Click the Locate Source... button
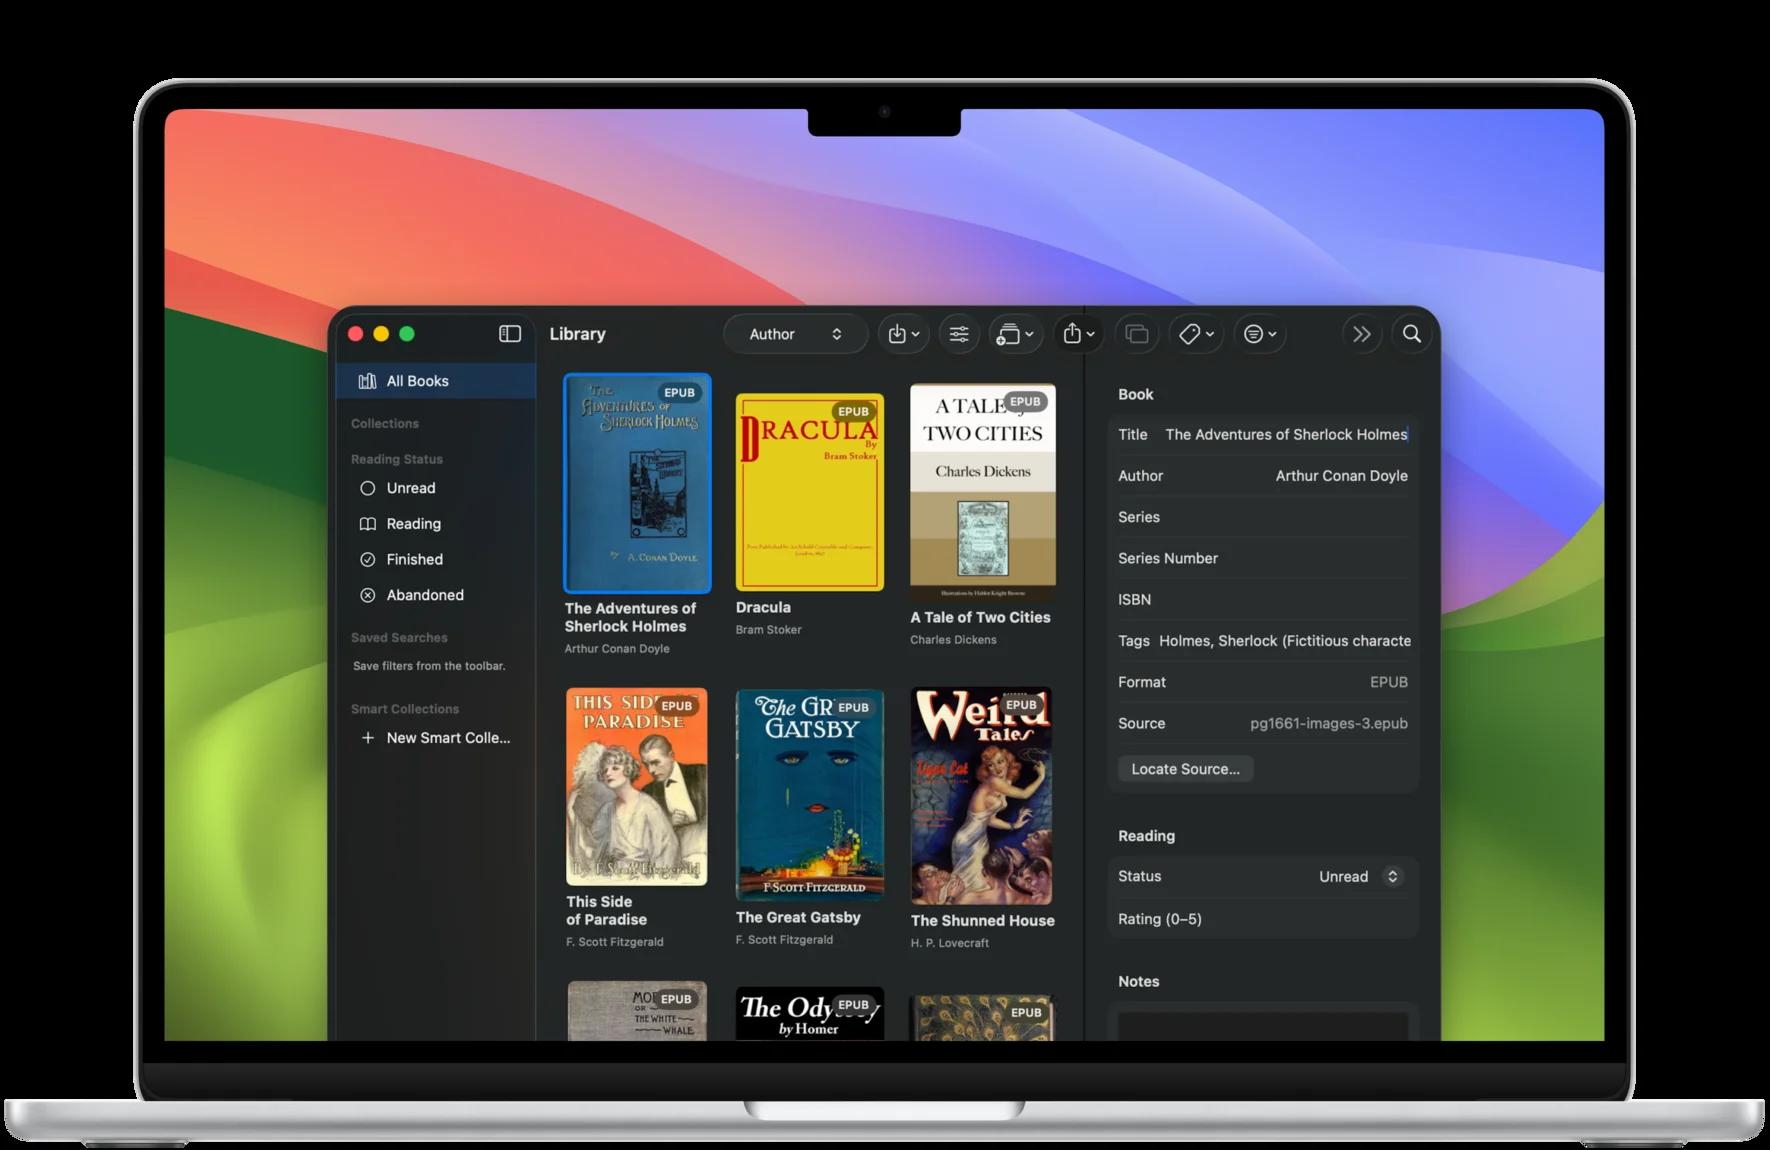This screenshot has height=1150, width=1770. point(1185,769)
